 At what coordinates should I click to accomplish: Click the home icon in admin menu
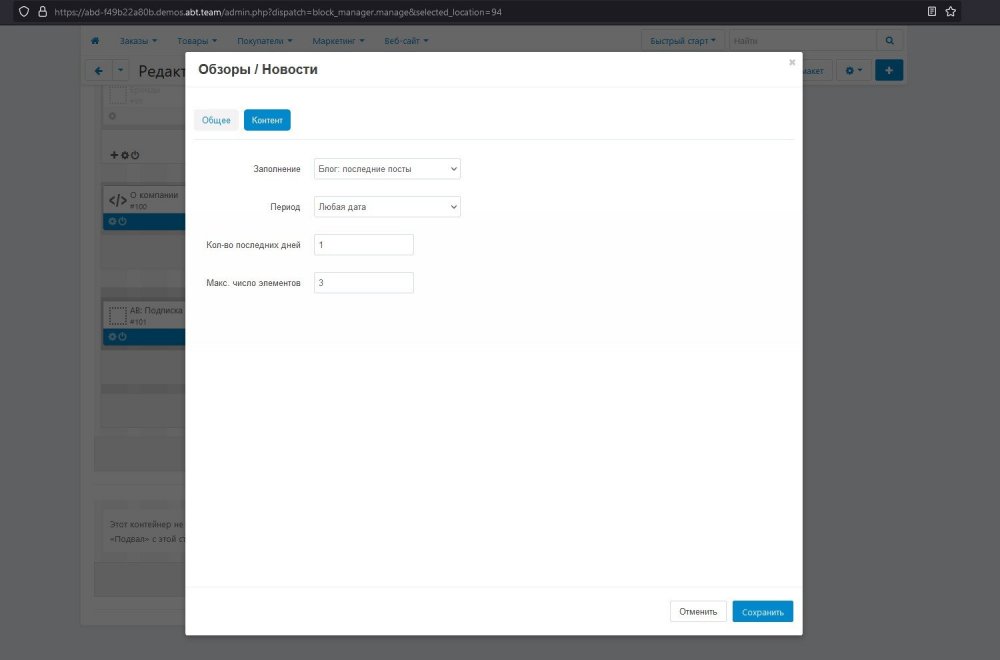coord(95,41)
